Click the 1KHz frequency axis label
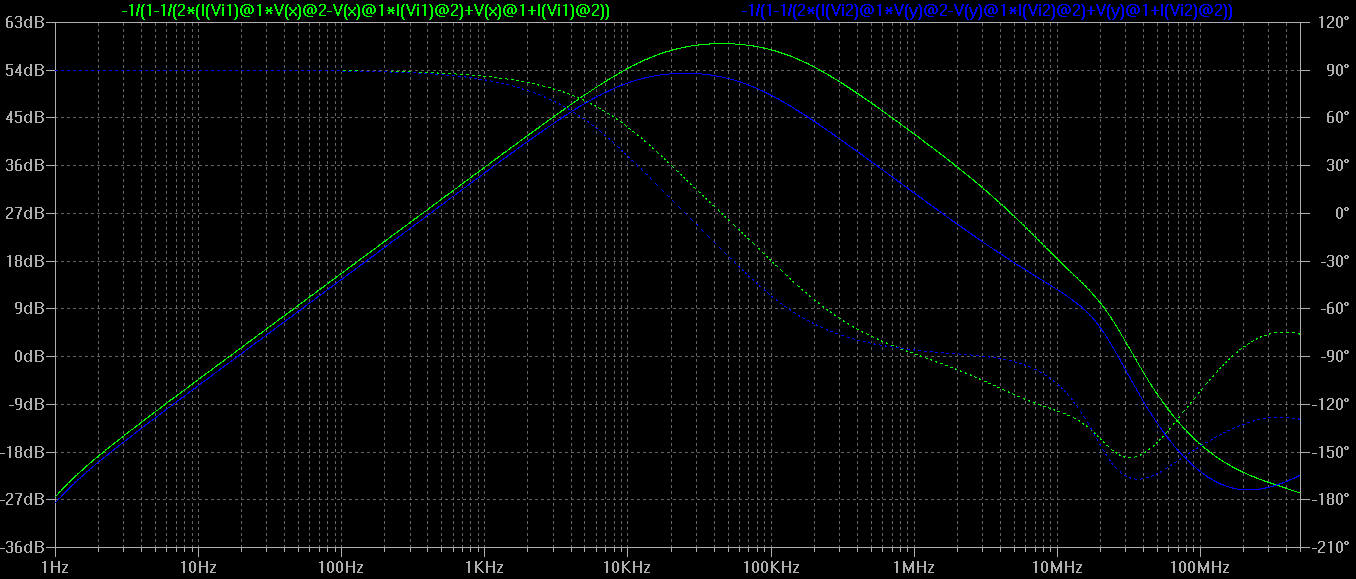 [x=484, y=568]
